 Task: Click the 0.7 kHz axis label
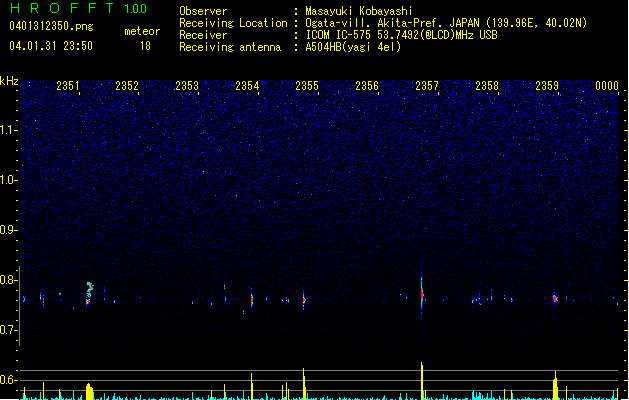pos(8,330)
